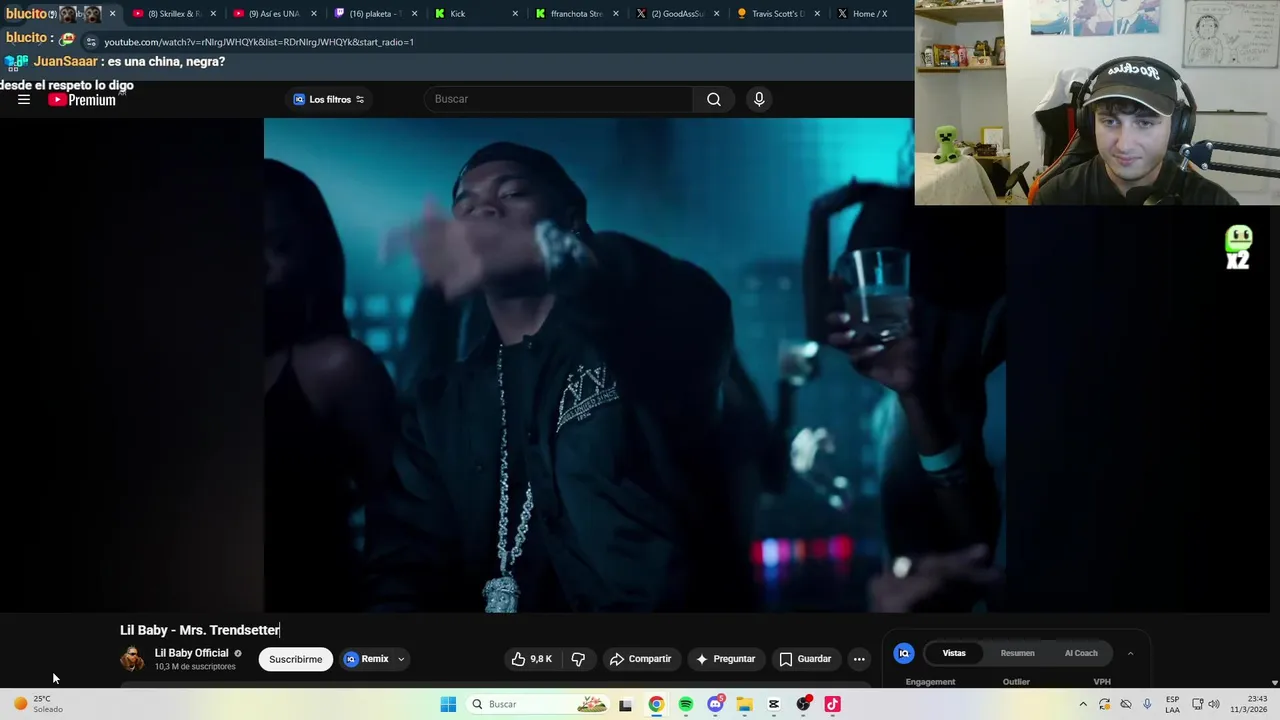Open the YouTube hamburger guide menu
Image resolution: width=1280 pixels, height=720 pixels.
click(24, 99)
